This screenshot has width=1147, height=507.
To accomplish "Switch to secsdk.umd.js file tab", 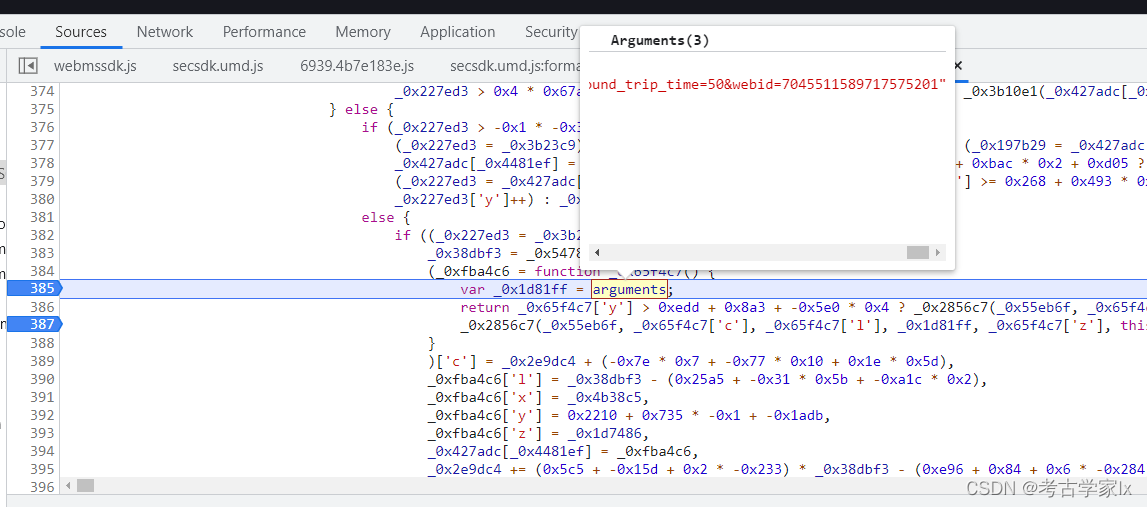I will 218,65.
